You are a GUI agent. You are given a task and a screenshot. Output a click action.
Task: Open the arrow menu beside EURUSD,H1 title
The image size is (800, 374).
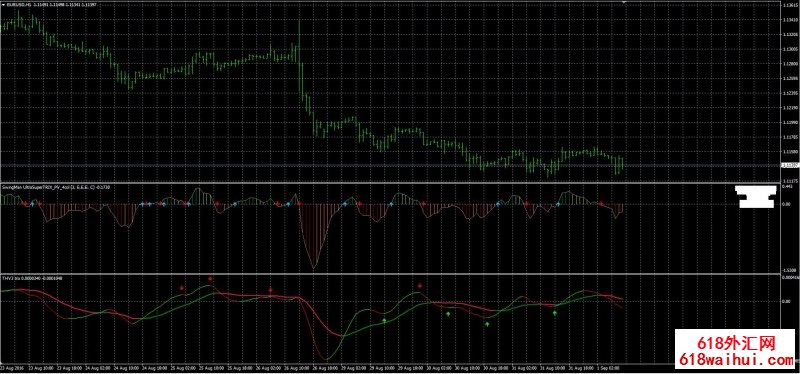(3, 4)
